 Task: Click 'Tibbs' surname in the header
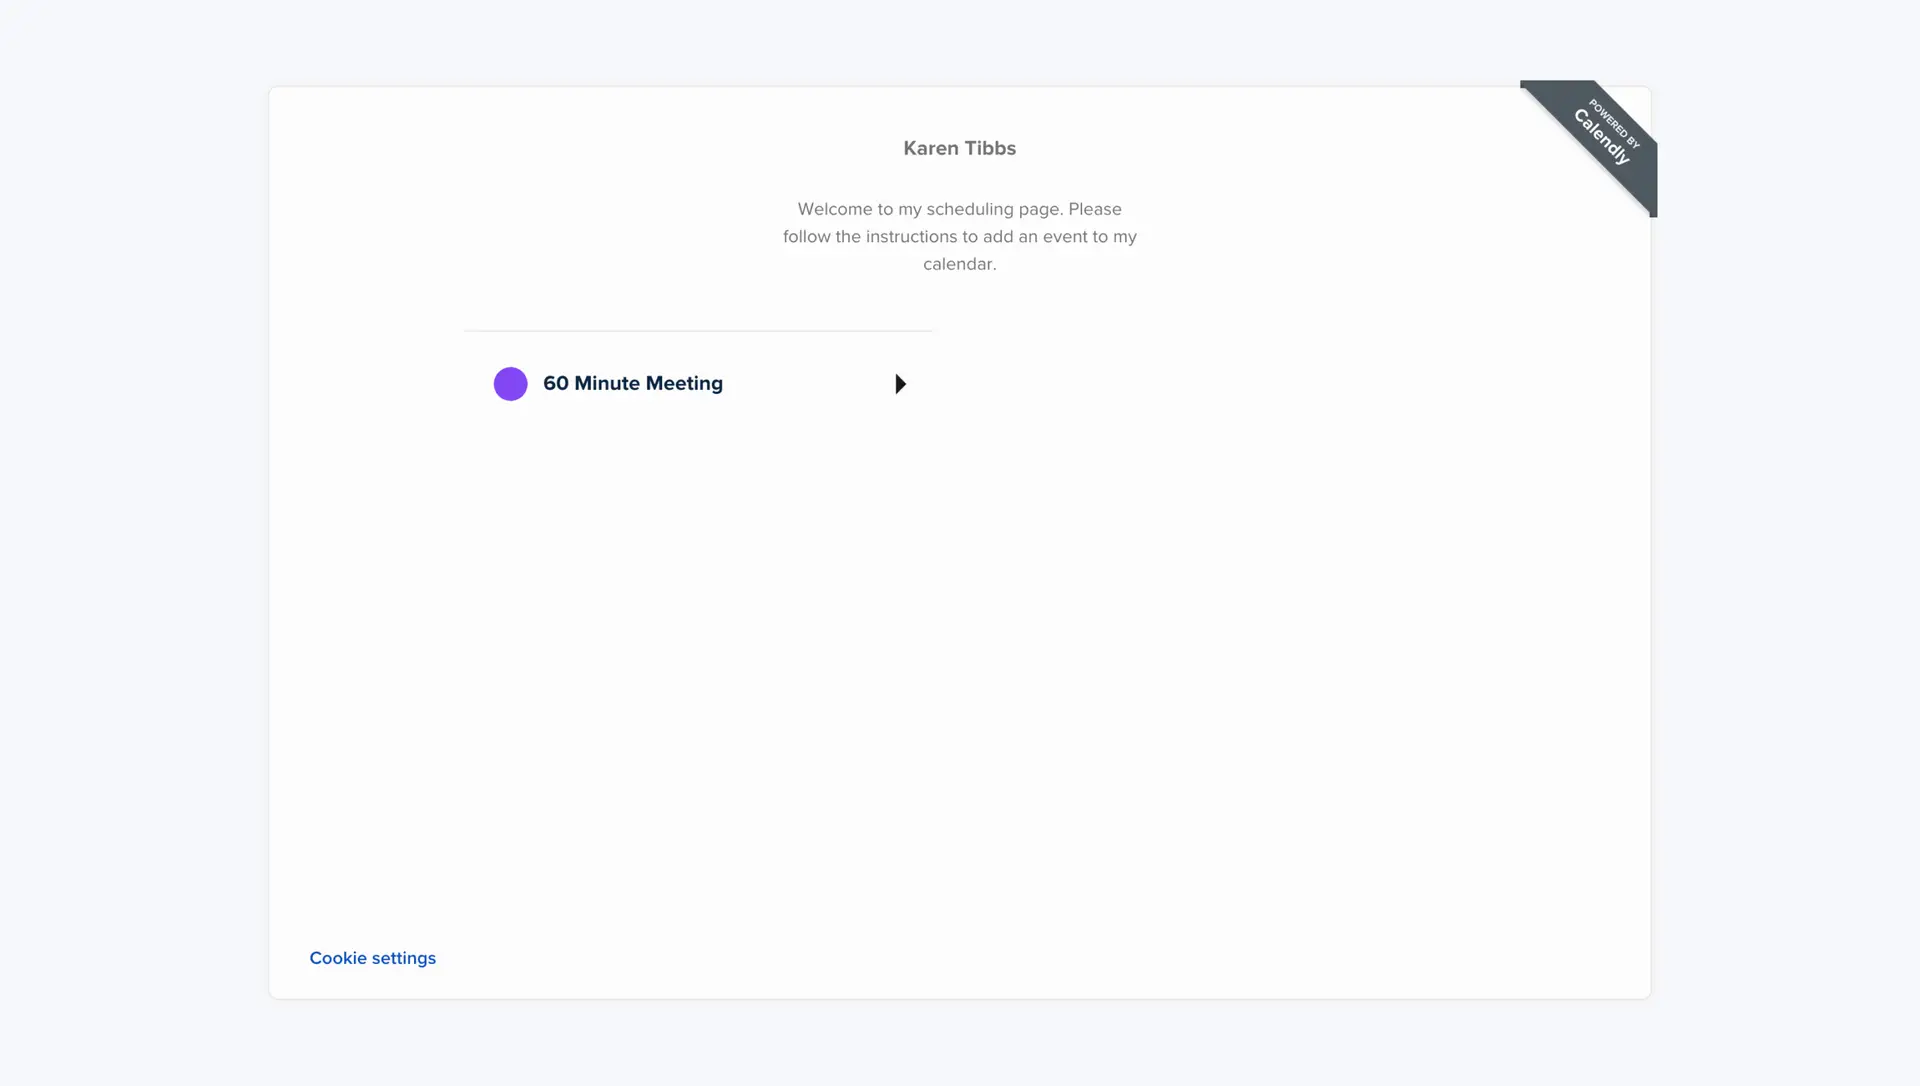990,148
